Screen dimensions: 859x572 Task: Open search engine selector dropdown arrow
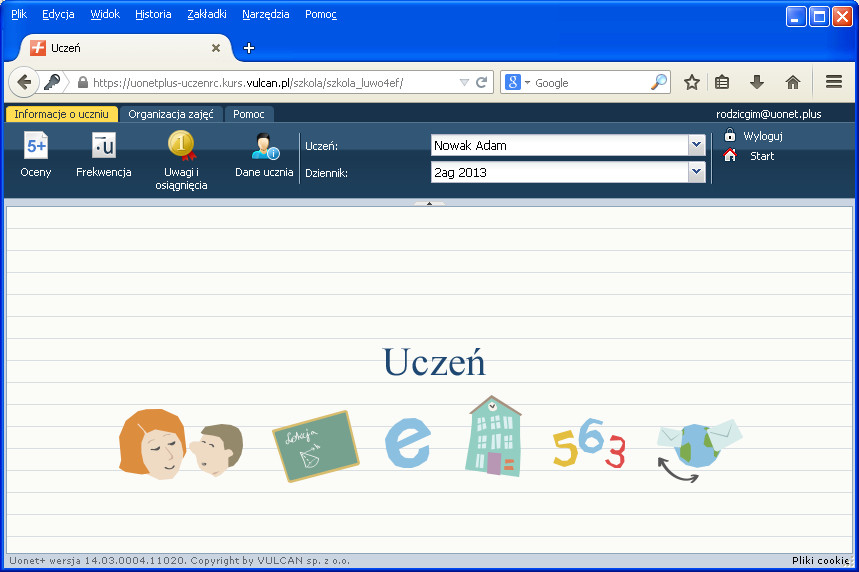pyautogui.click(x=528, y=83)
